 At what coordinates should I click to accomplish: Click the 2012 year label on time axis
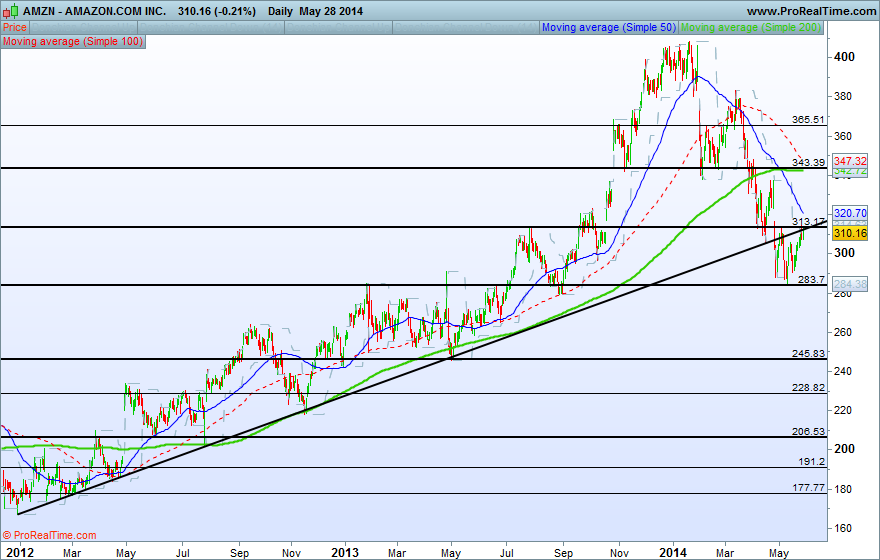pyautogui.click(x=20, y=553)
